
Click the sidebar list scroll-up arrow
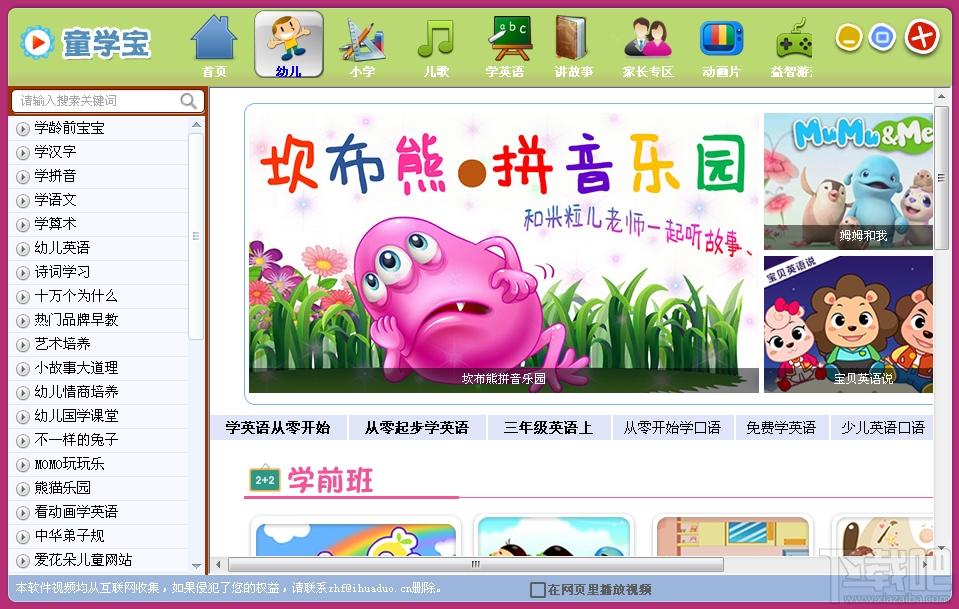coord(196,125)
